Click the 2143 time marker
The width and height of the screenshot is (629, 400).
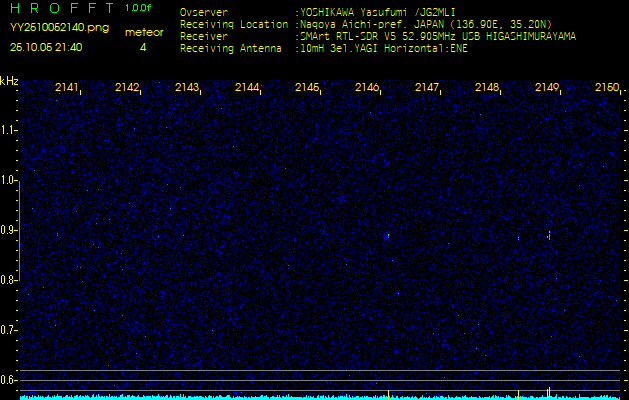(x=187, y=88)
